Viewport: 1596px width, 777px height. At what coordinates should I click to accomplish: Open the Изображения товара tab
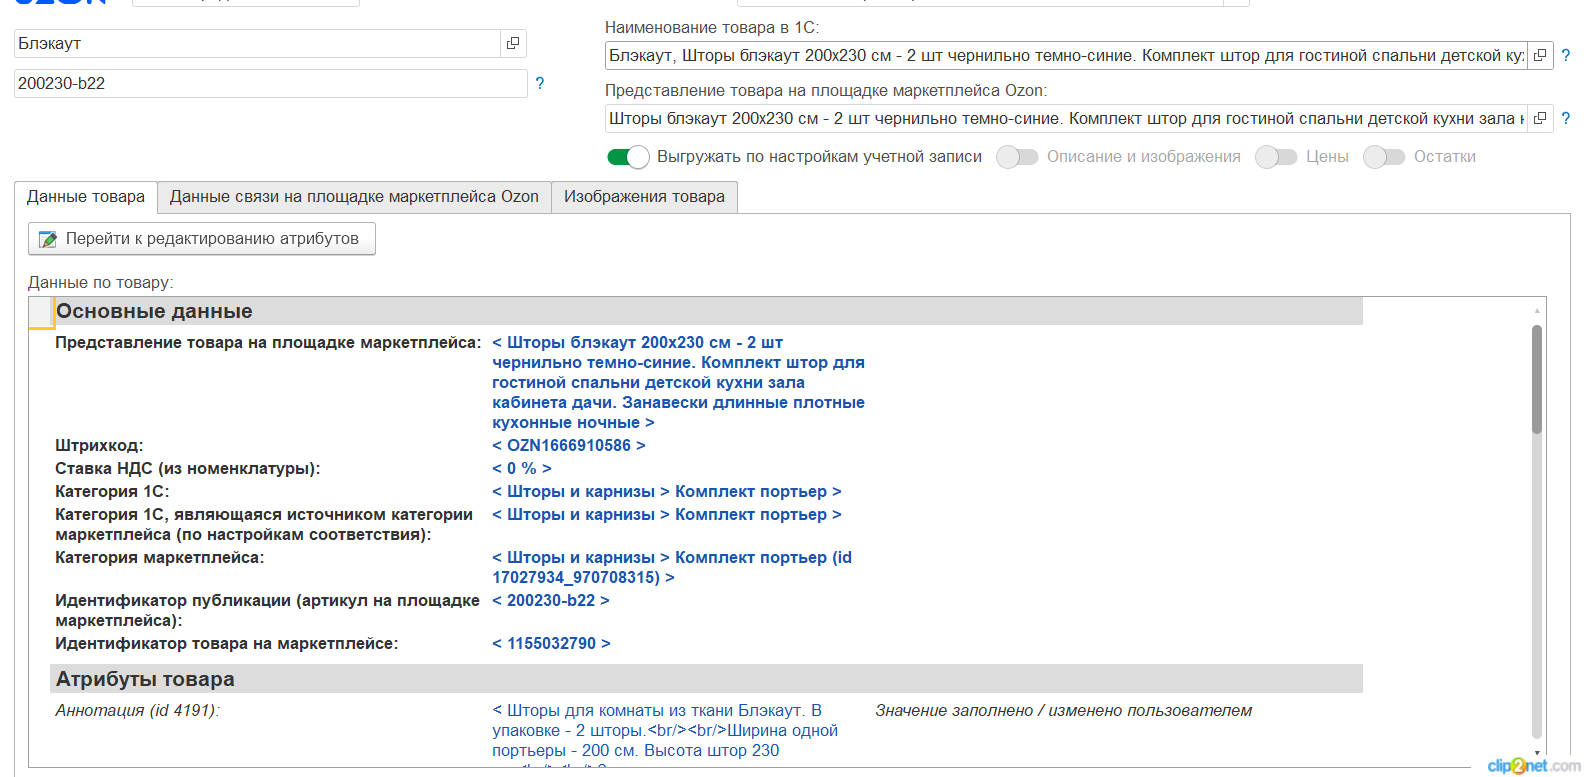click(x=644, y=197)
